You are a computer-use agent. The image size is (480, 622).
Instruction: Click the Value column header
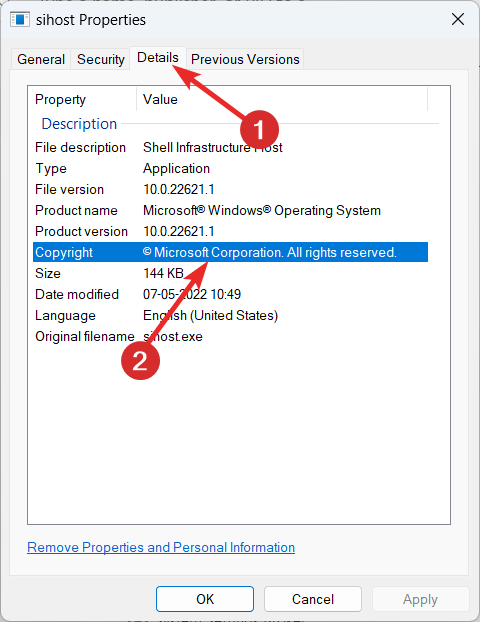click(x=160, y=99)
